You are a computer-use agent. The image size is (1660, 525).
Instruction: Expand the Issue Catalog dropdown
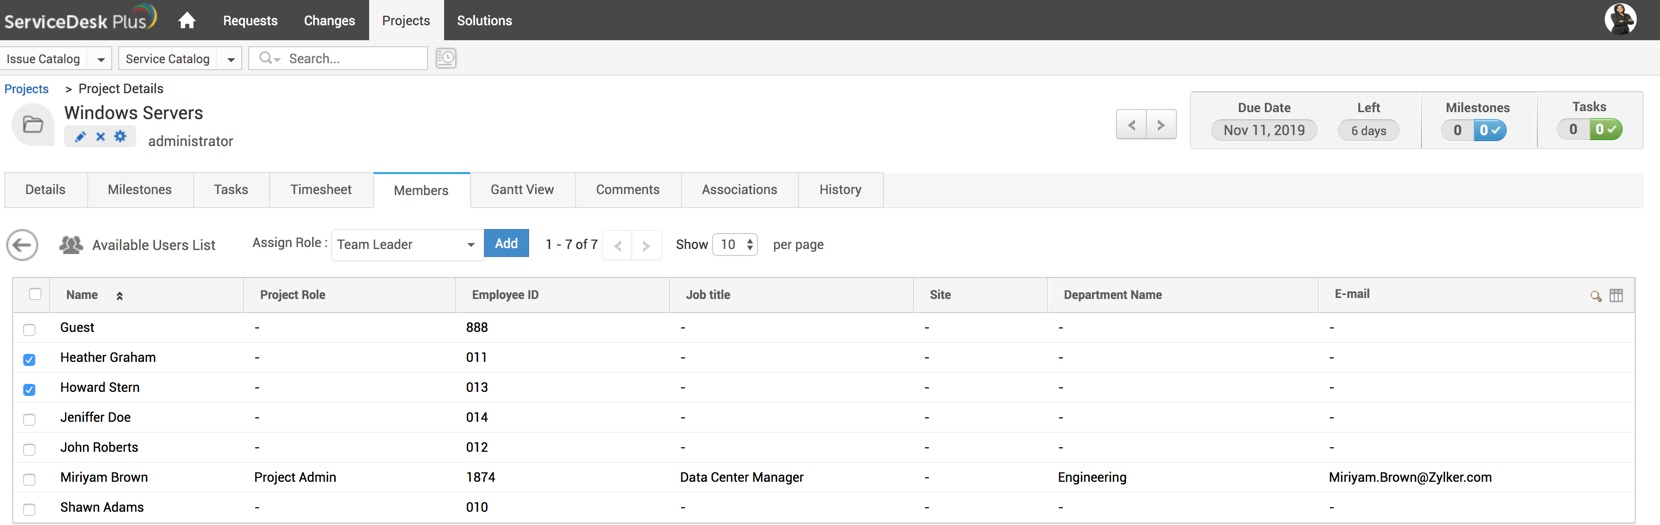100,59
